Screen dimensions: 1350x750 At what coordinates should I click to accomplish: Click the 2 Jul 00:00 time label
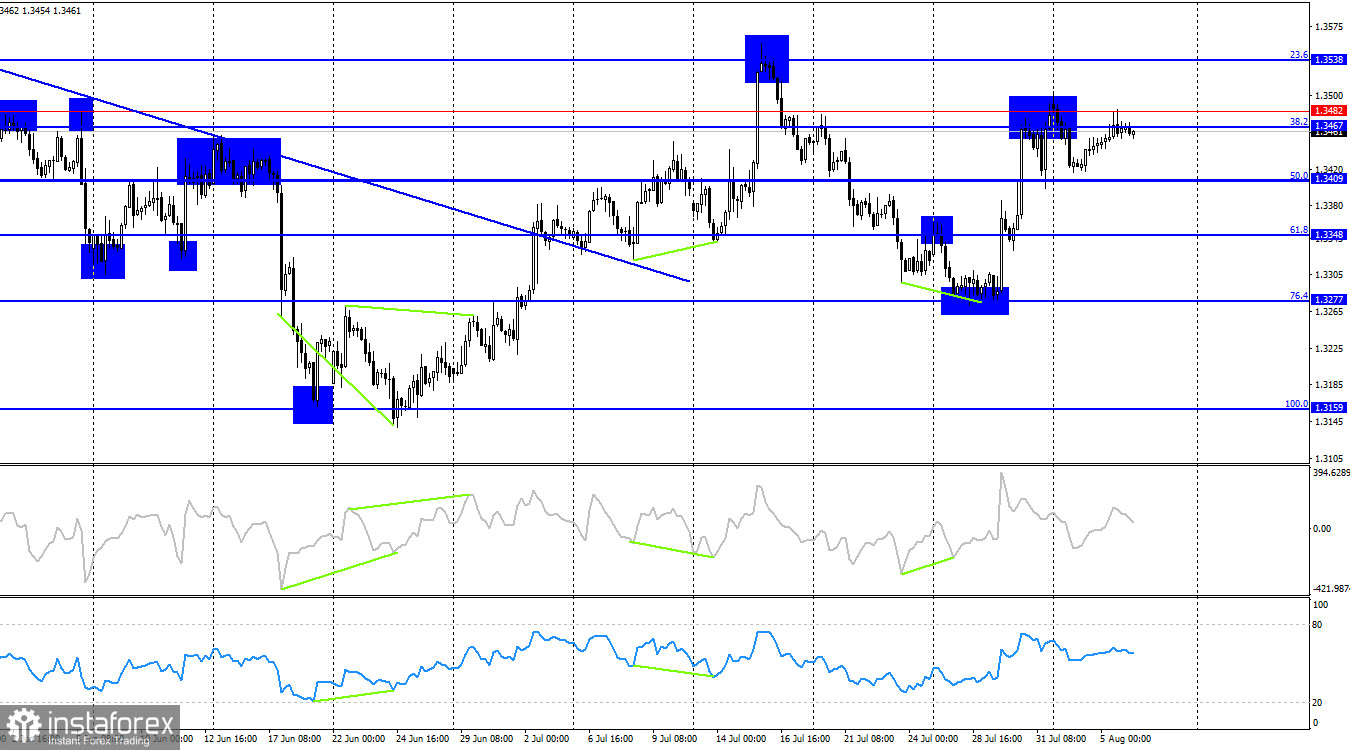coord(546,739)
